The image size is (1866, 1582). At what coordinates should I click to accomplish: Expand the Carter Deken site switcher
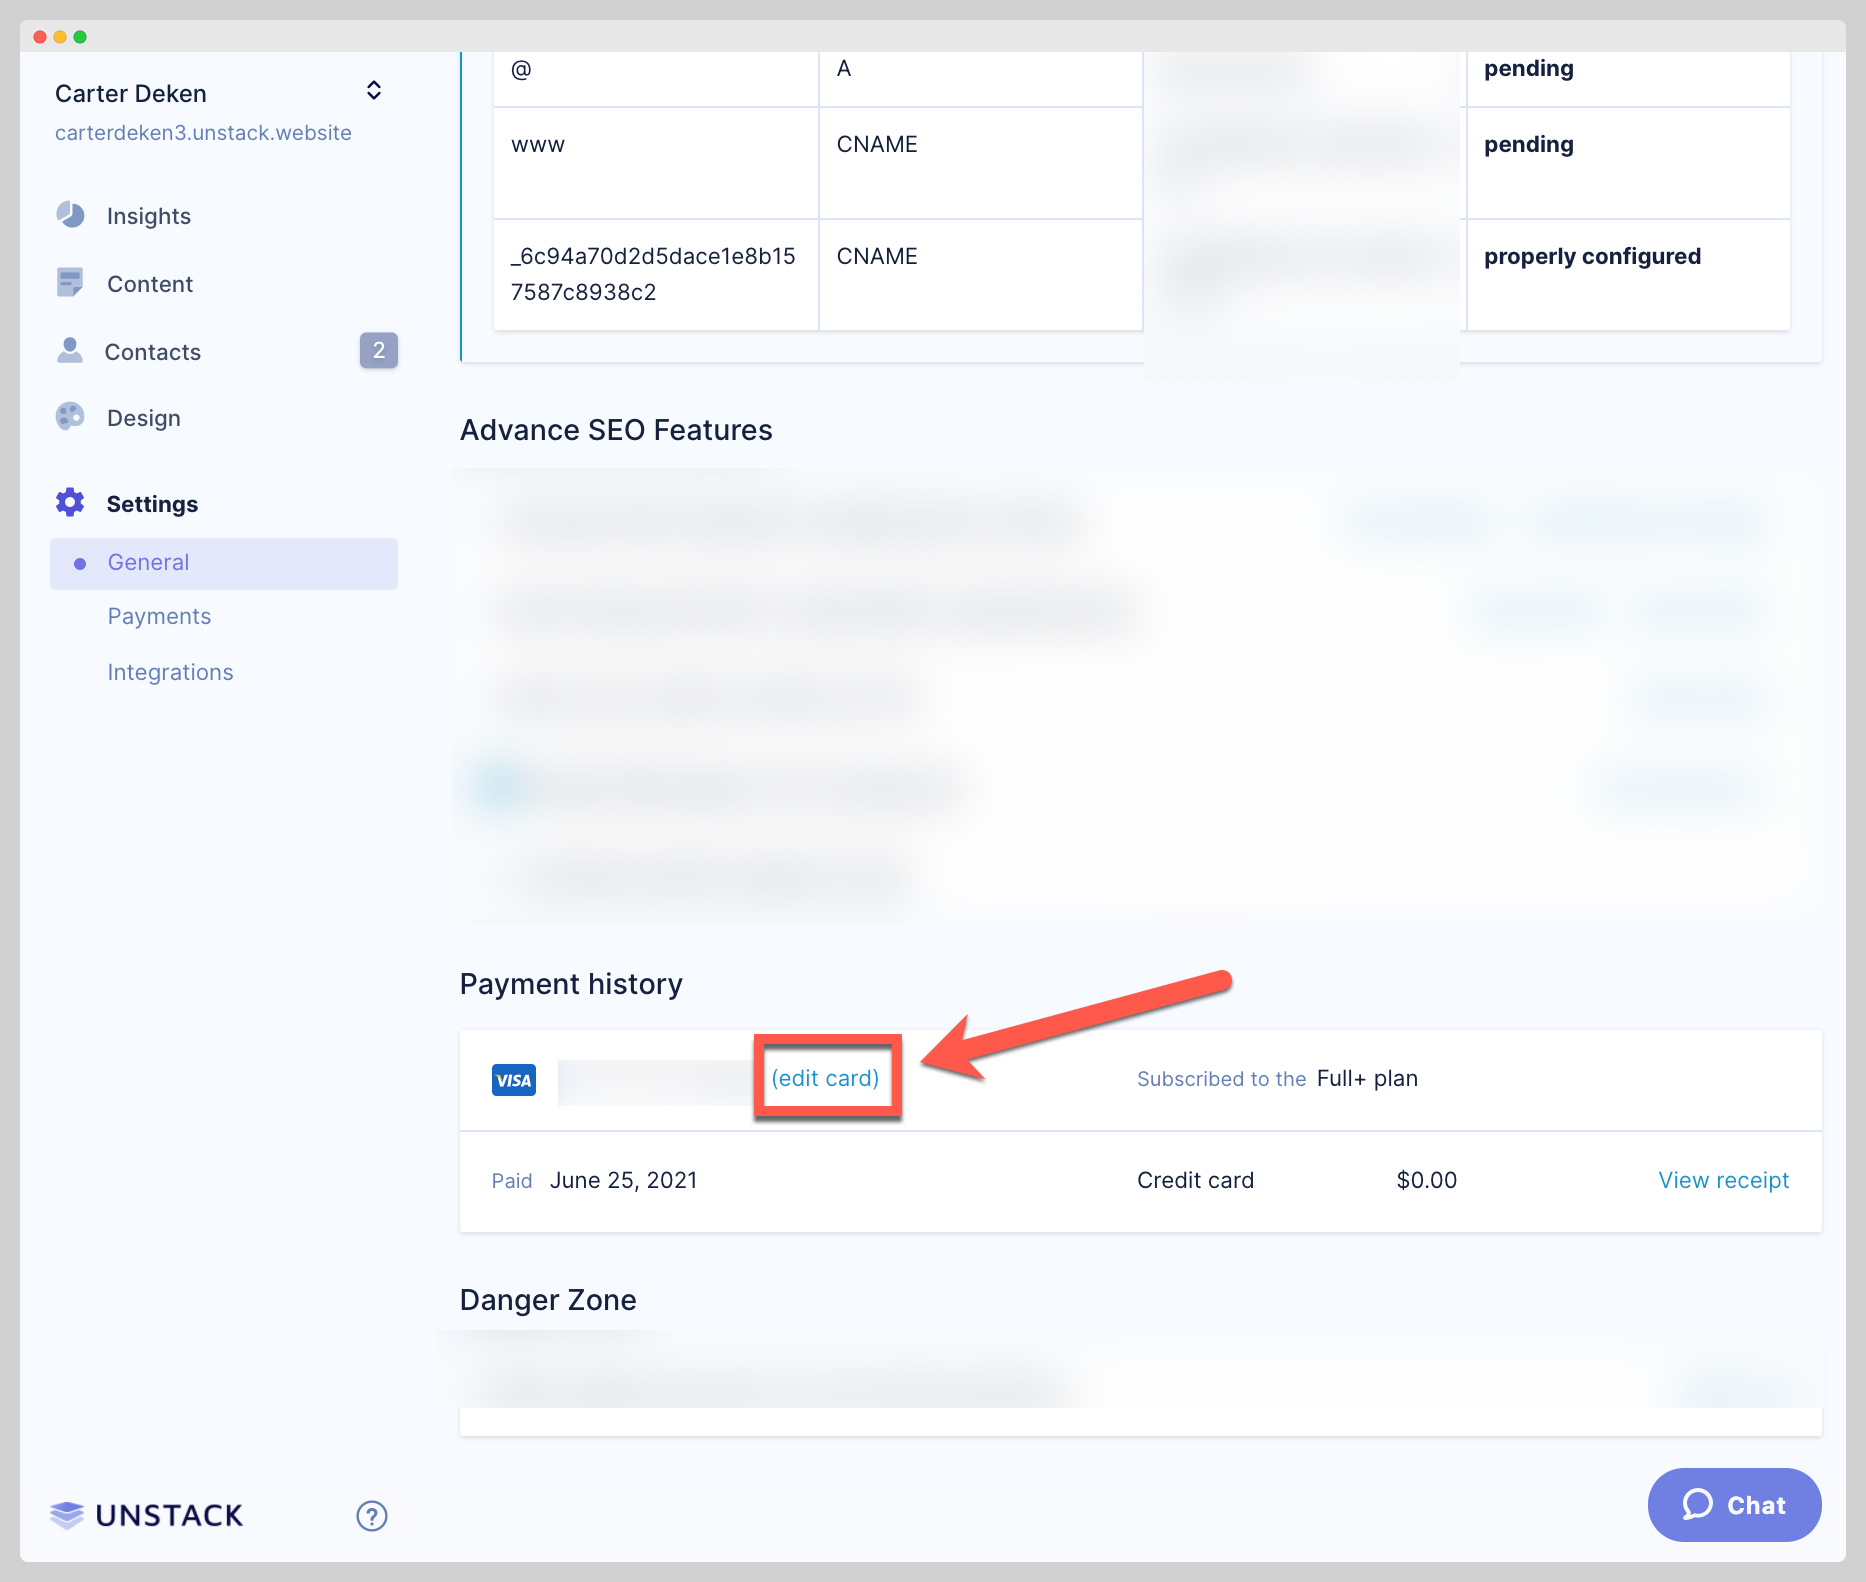(373, 91)
